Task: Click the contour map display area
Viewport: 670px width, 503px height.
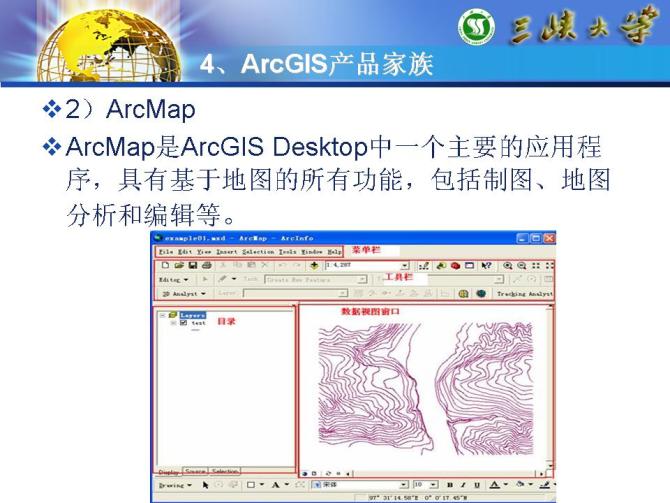Action: pos(426,389)
